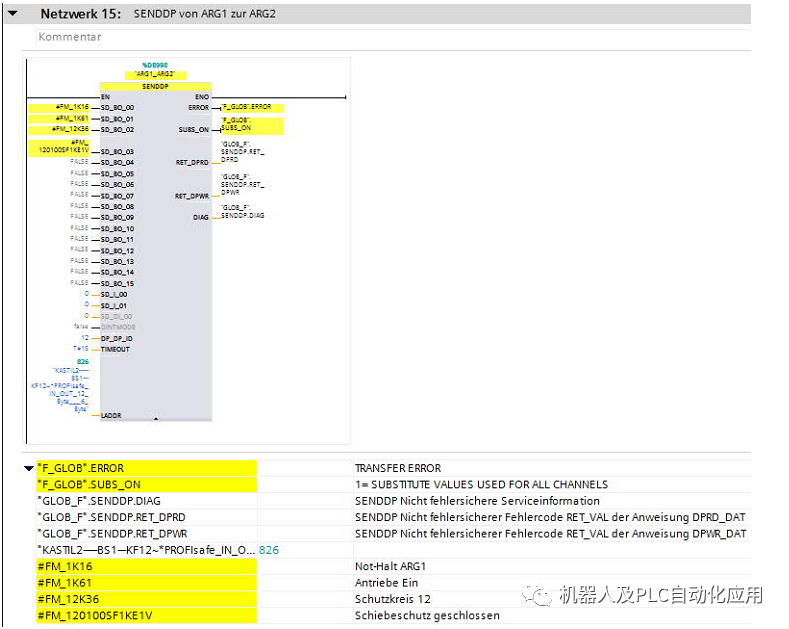Select the 826 hardware ID above LADDR operand
This screenshot has height=629, width=789.
83,362
